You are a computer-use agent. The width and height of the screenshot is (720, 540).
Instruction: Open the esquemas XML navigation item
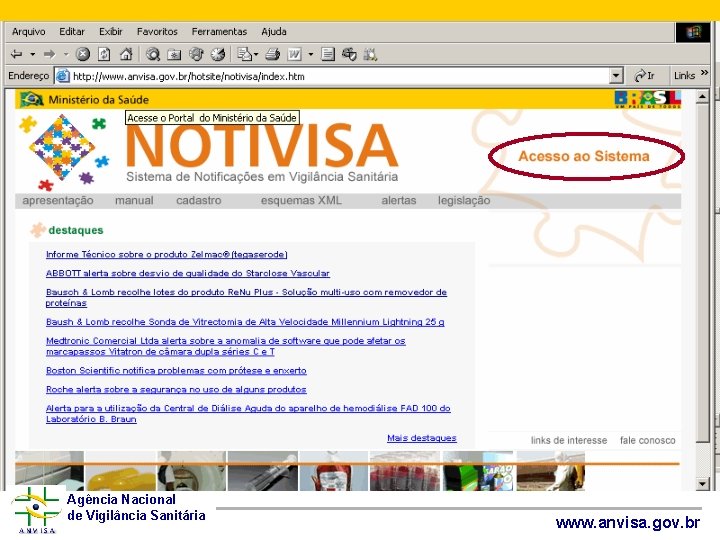coord(301,200)
